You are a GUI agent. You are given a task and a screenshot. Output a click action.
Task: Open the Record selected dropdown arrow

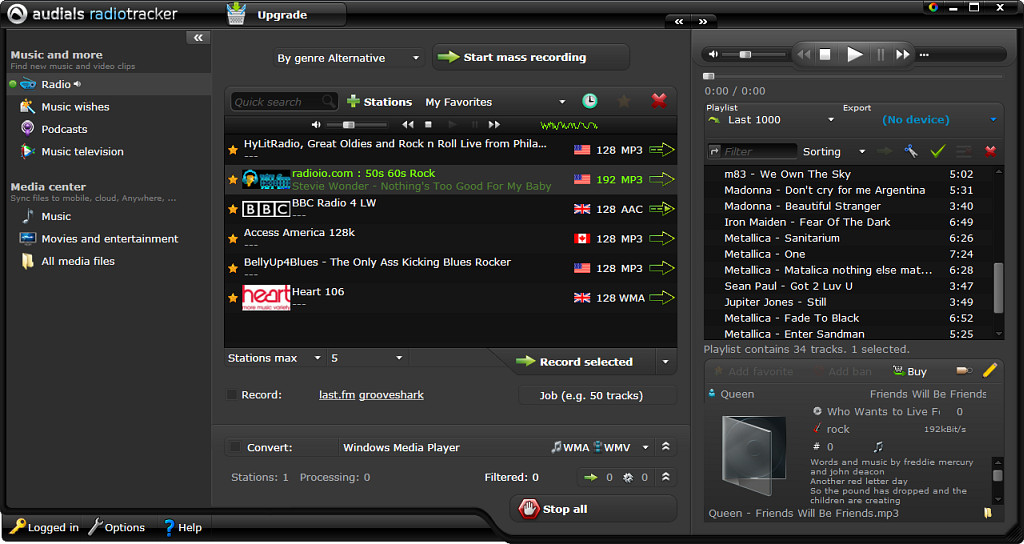click(665, 362)
